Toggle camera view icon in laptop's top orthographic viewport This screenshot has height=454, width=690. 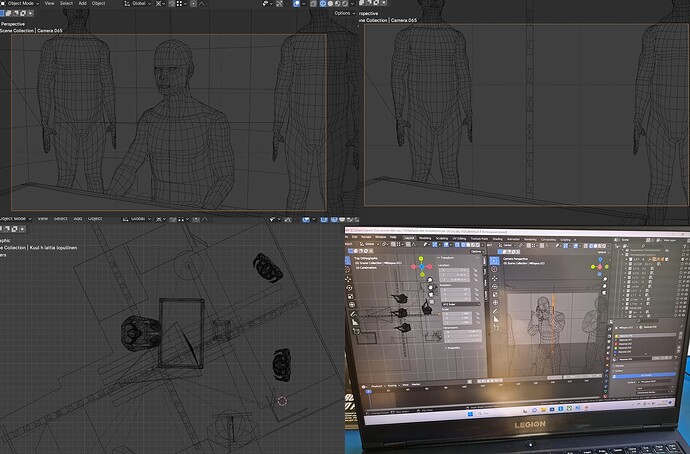click(x=431, y=294)
